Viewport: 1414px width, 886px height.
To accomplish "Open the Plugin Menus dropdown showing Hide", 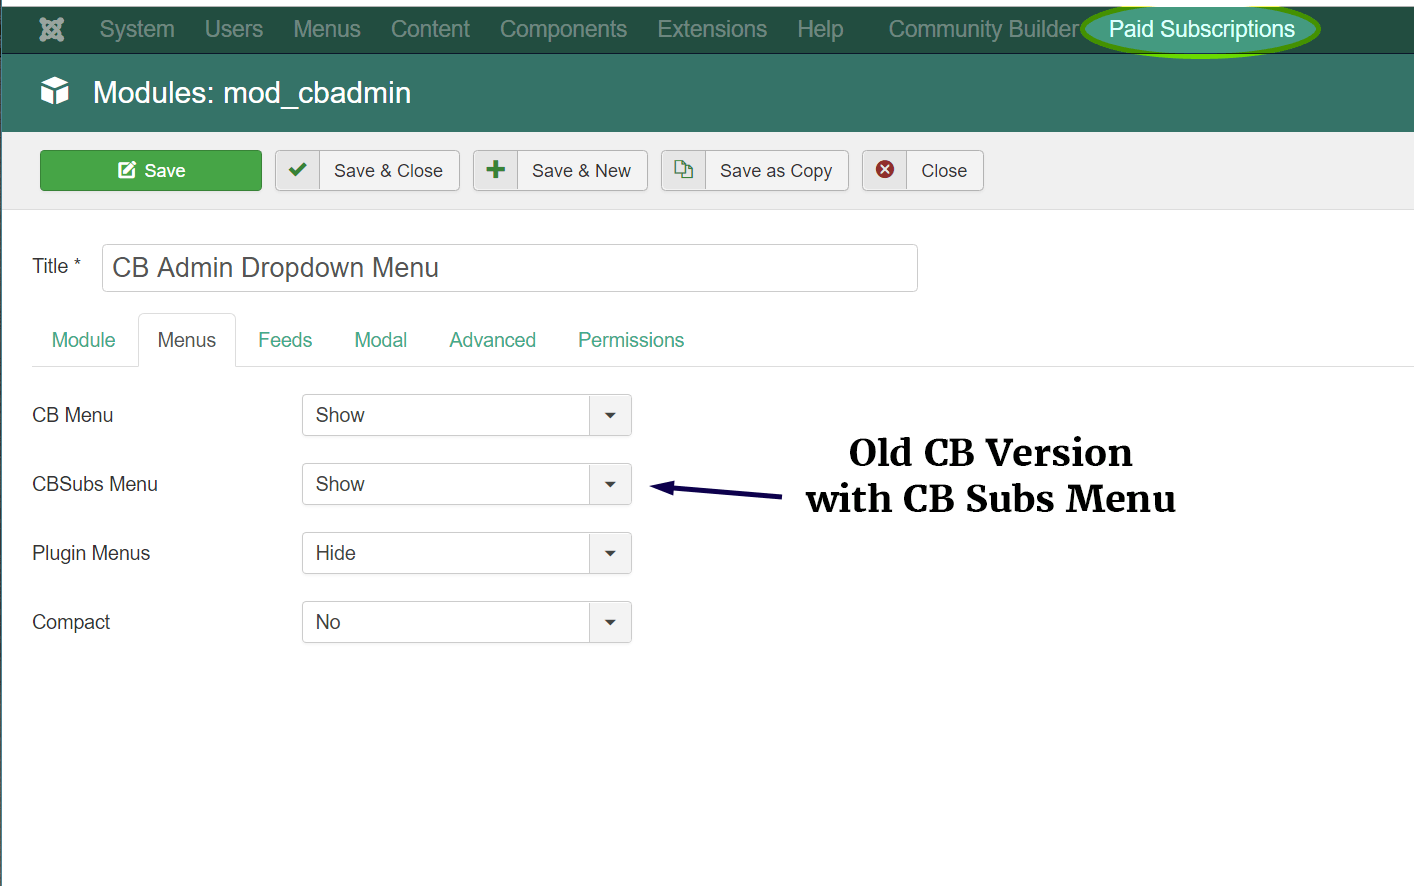I will point(467,553).
